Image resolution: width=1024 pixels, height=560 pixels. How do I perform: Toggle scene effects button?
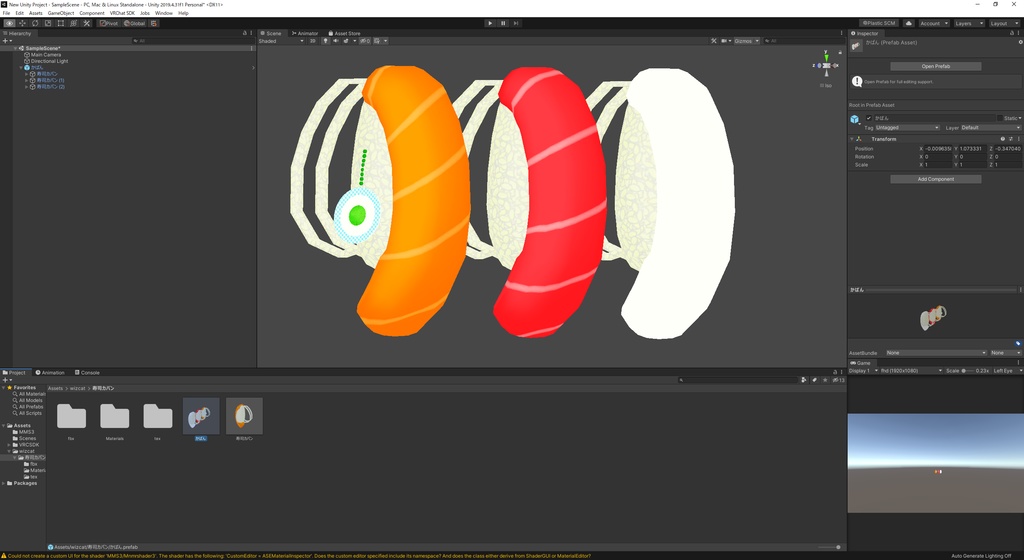346,41
